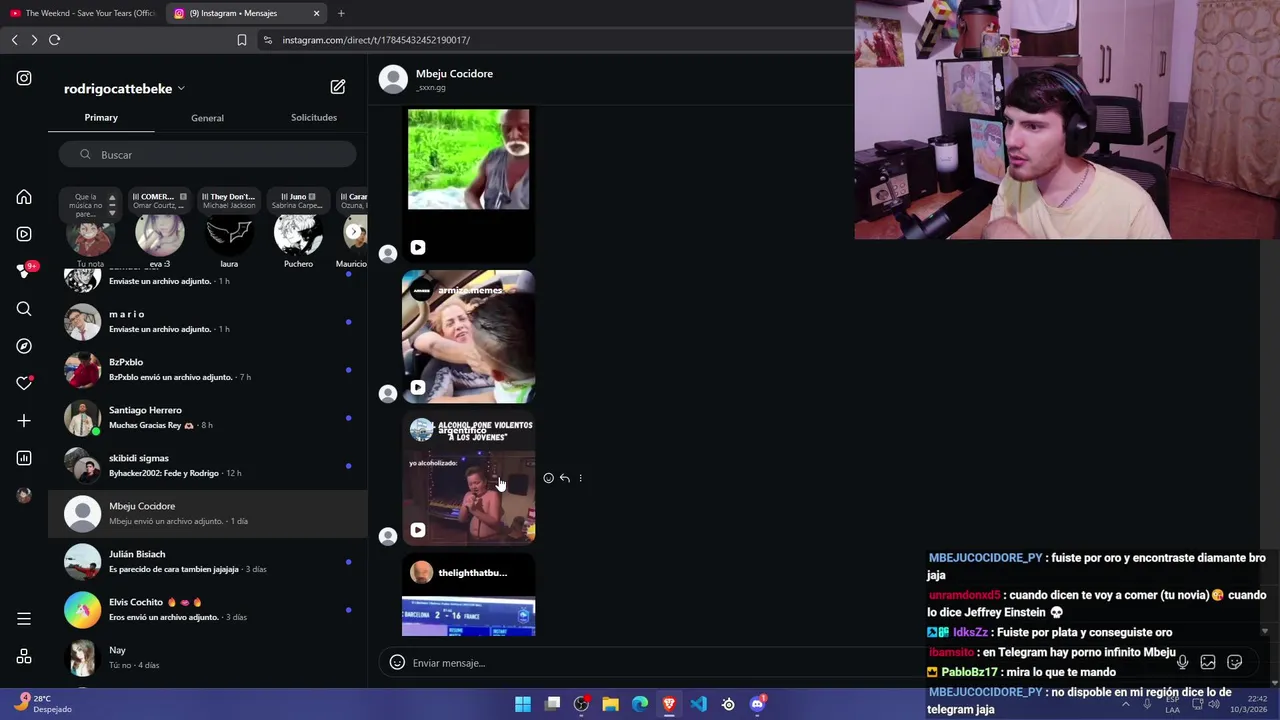Play the armiza.memes shared reel

(468, 337)
